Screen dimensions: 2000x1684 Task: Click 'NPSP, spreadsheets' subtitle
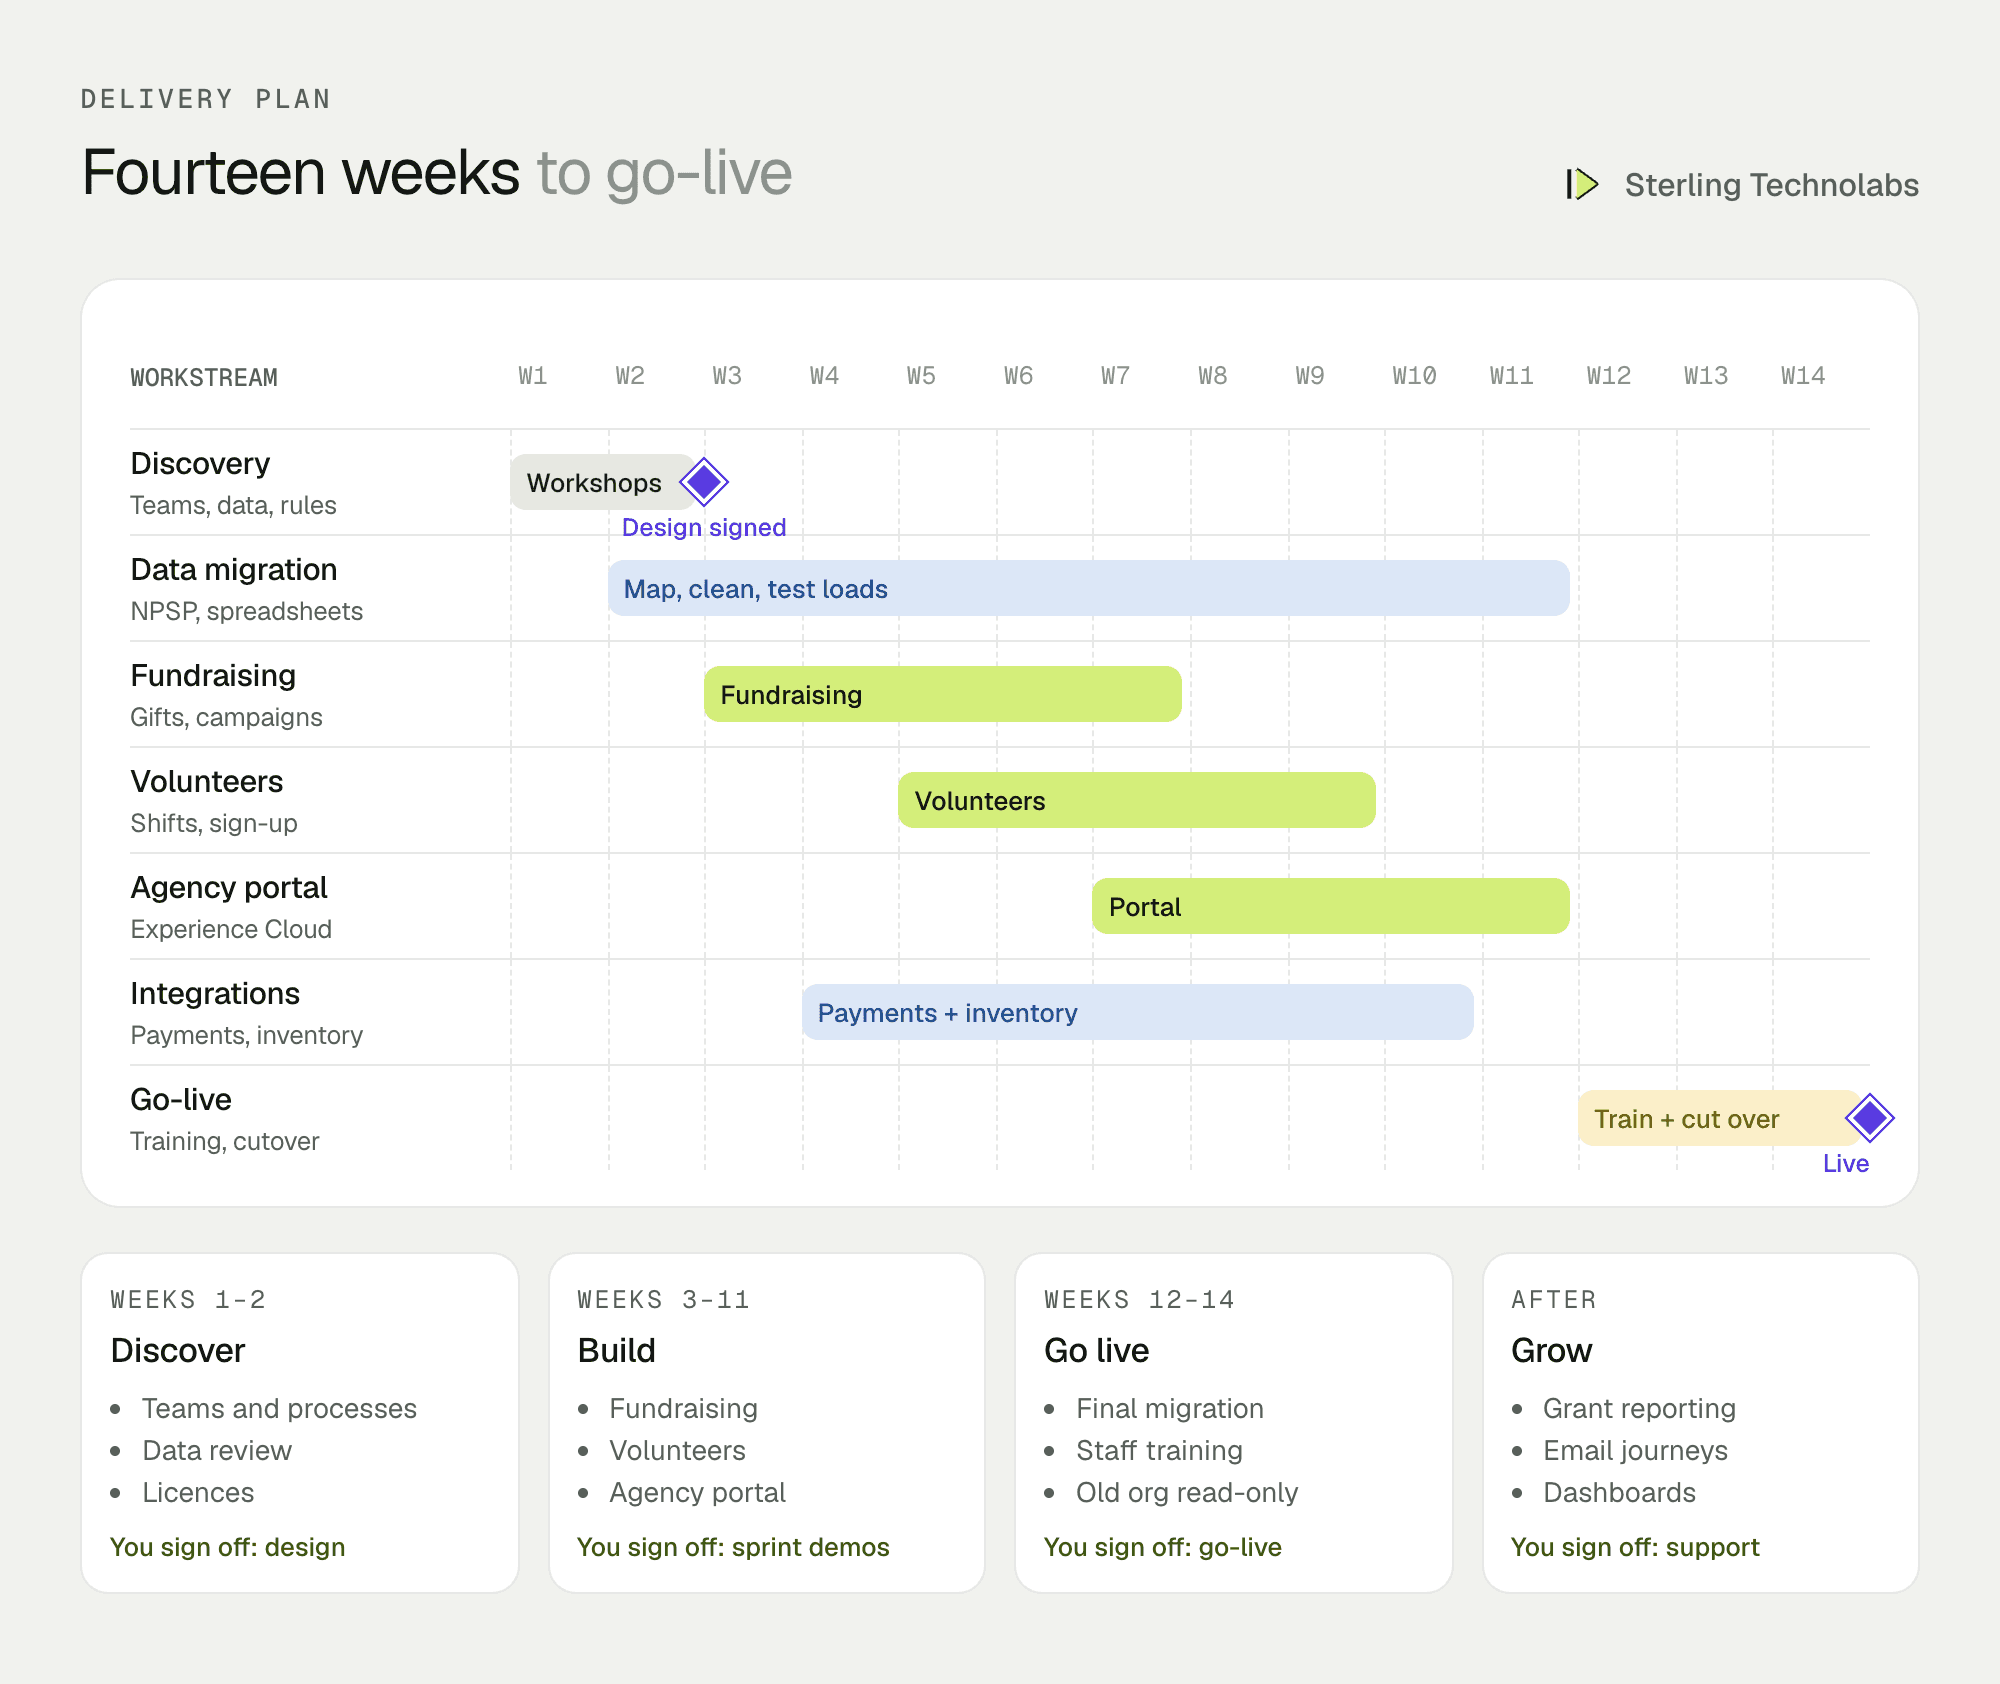coord(246,611)
